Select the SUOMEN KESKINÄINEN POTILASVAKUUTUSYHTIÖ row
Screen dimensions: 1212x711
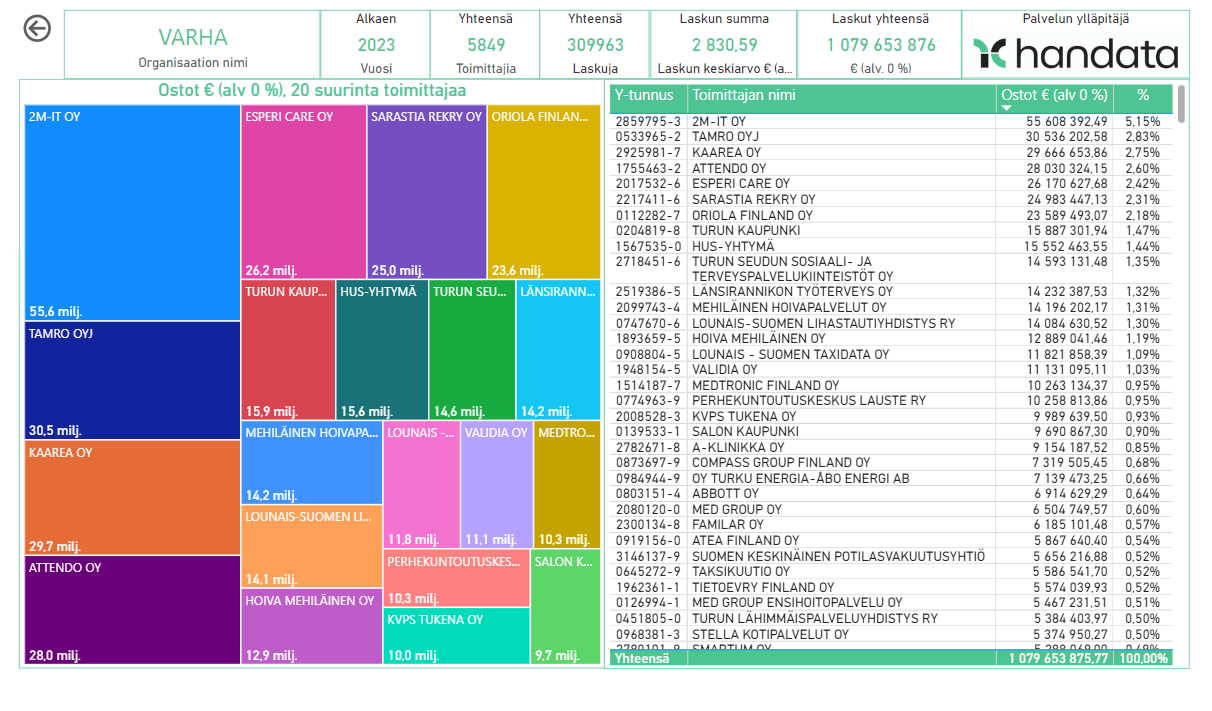tap(891, 556)
